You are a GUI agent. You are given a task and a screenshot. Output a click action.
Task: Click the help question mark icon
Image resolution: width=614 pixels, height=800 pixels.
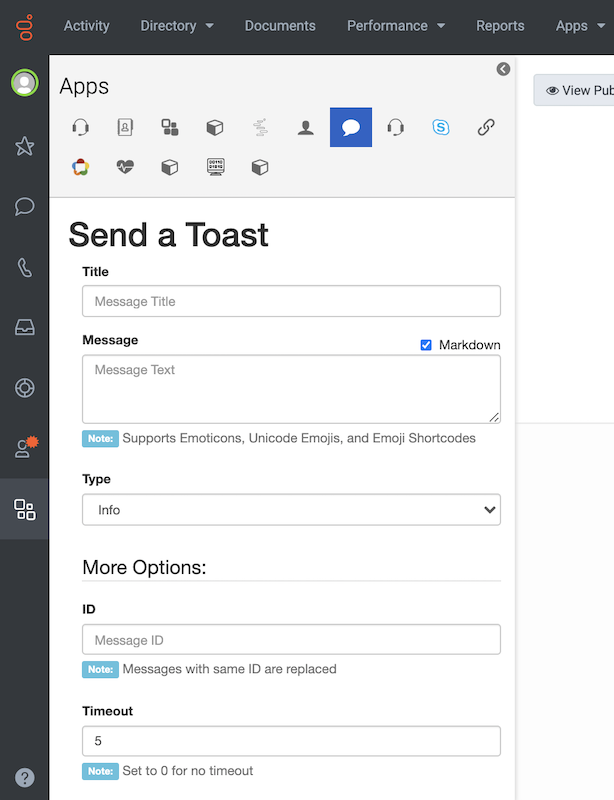24,777
